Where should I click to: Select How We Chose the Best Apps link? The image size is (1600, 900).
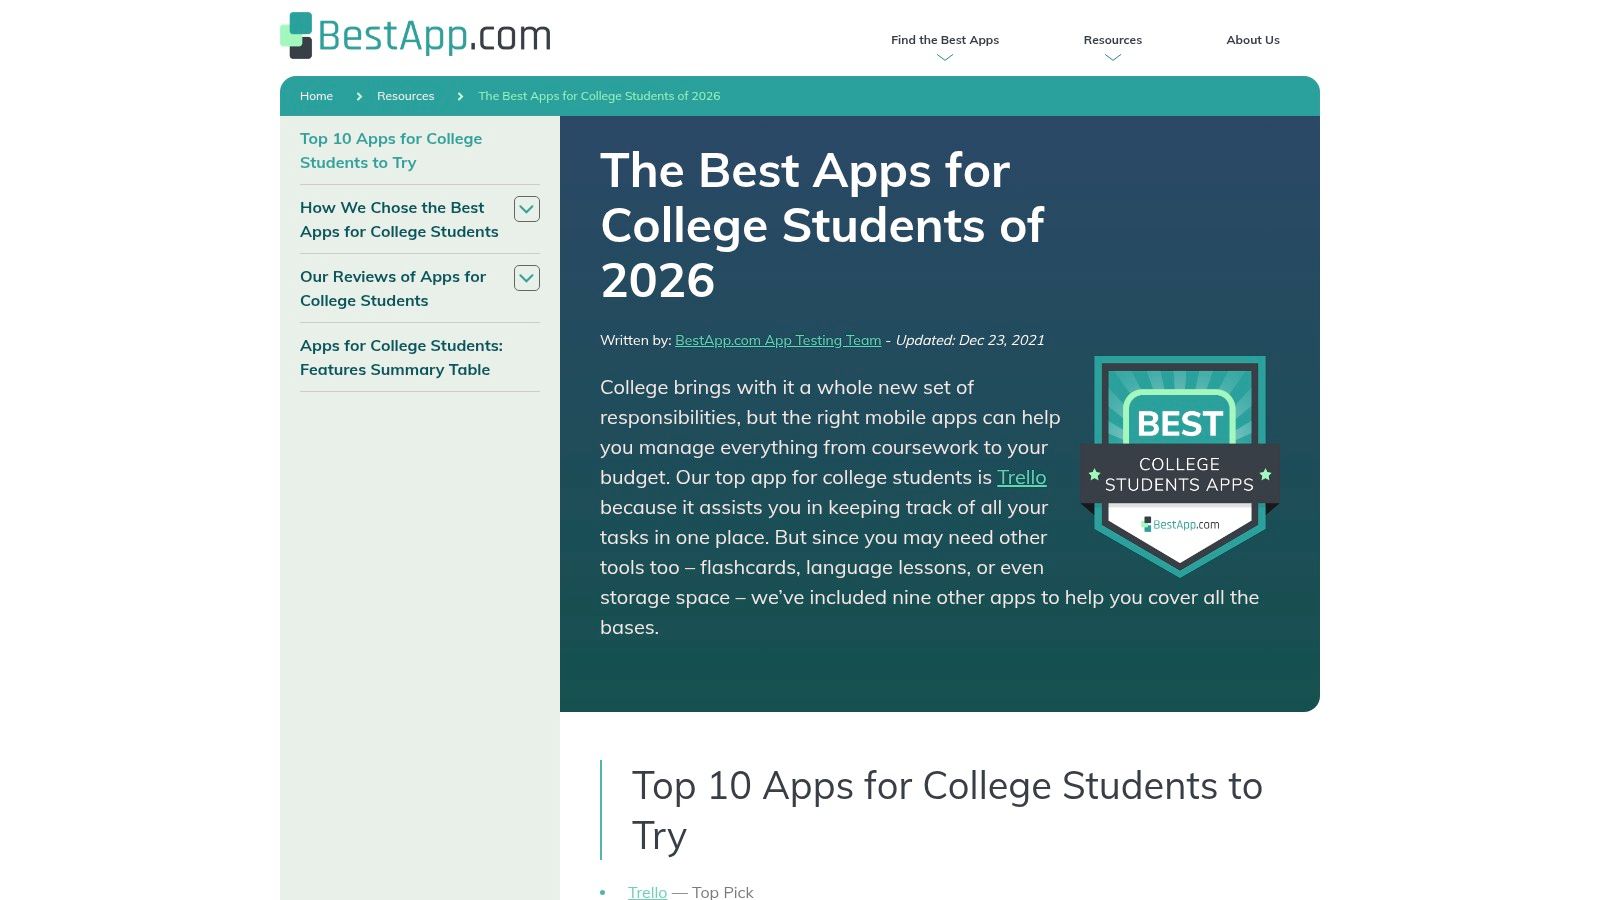(399, 220)
